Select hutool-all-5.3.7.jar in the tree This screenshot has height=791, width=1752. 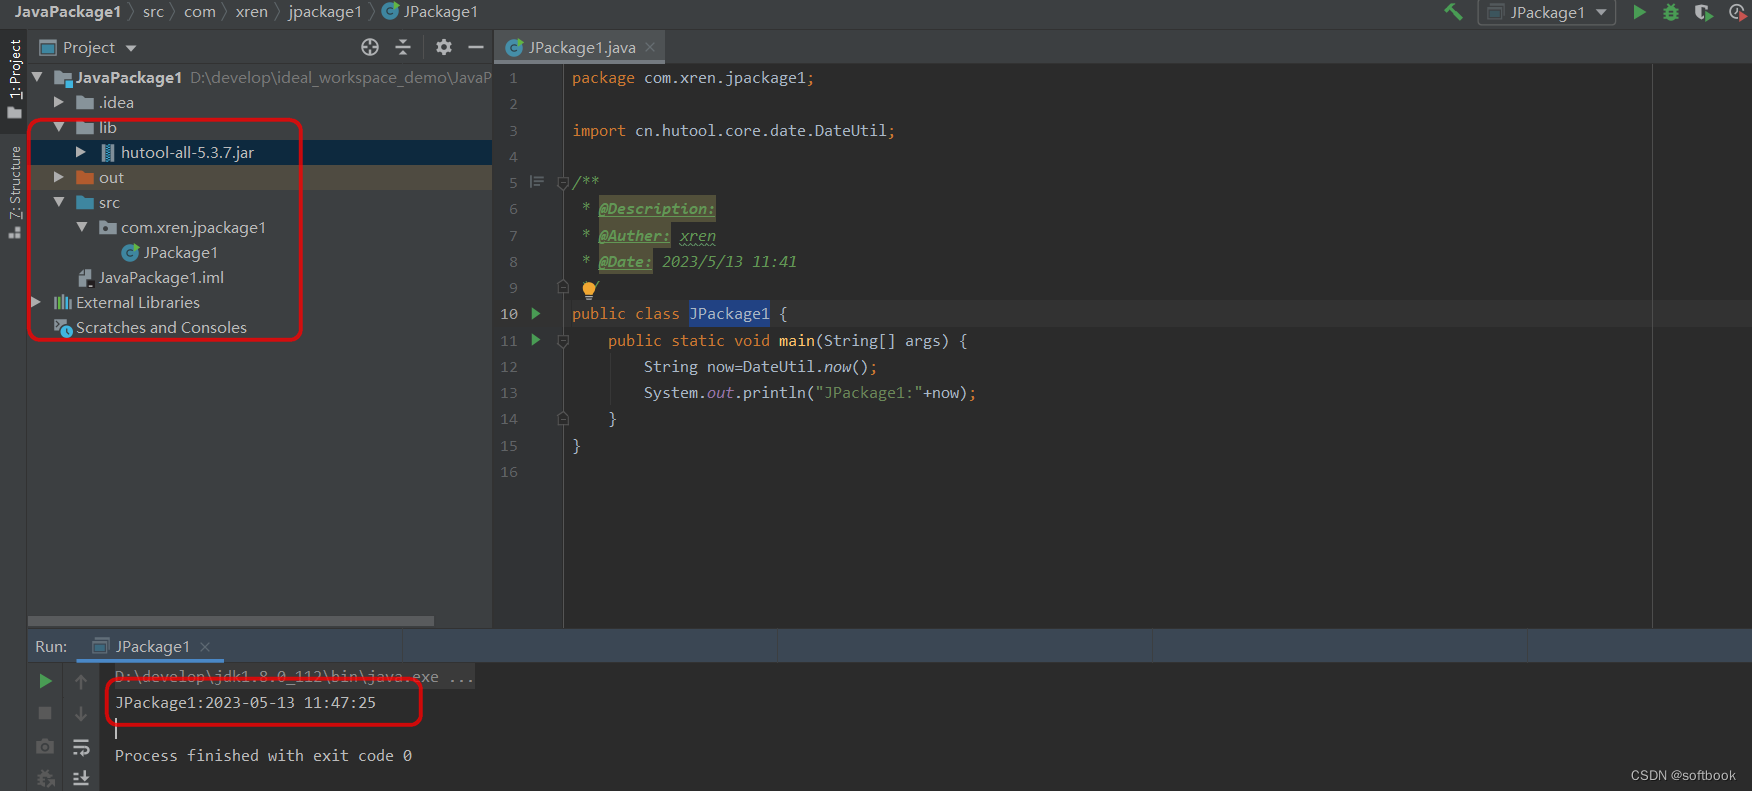click(187, 152)
